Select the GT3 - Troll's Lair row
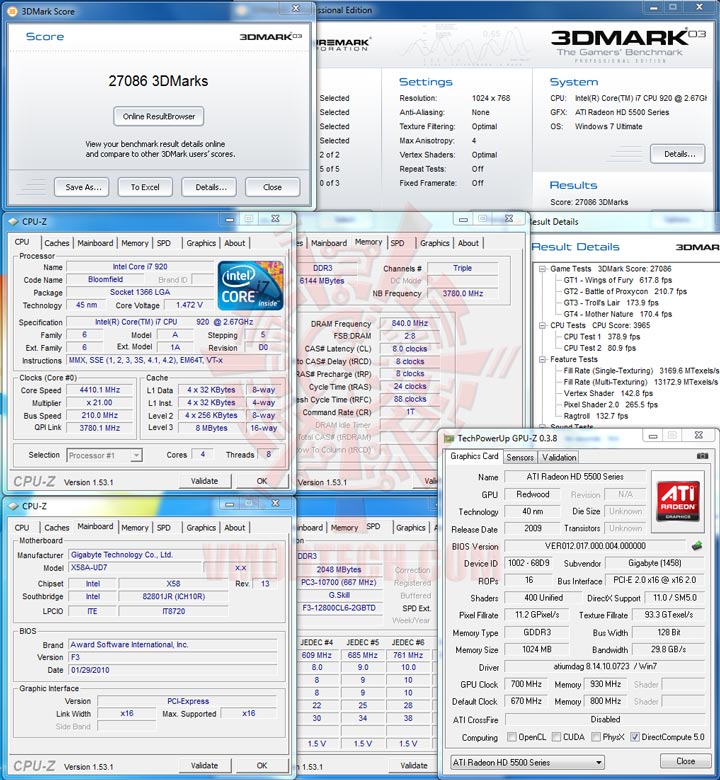Viewport: 720px width, 780px height. (x=611, y=303)
